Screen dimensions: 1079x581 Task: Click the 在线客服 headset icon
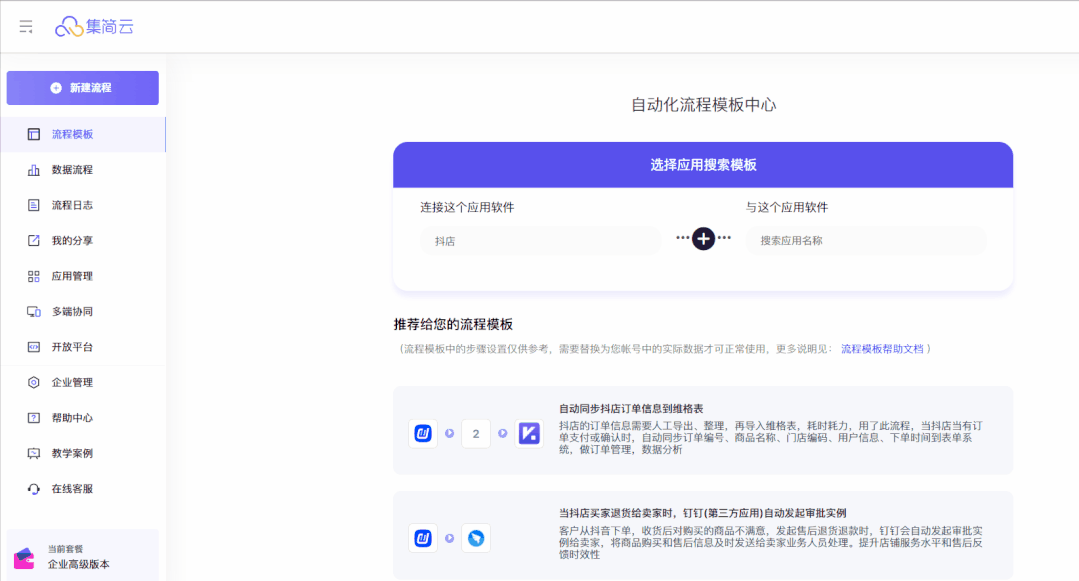coord(34,489)
